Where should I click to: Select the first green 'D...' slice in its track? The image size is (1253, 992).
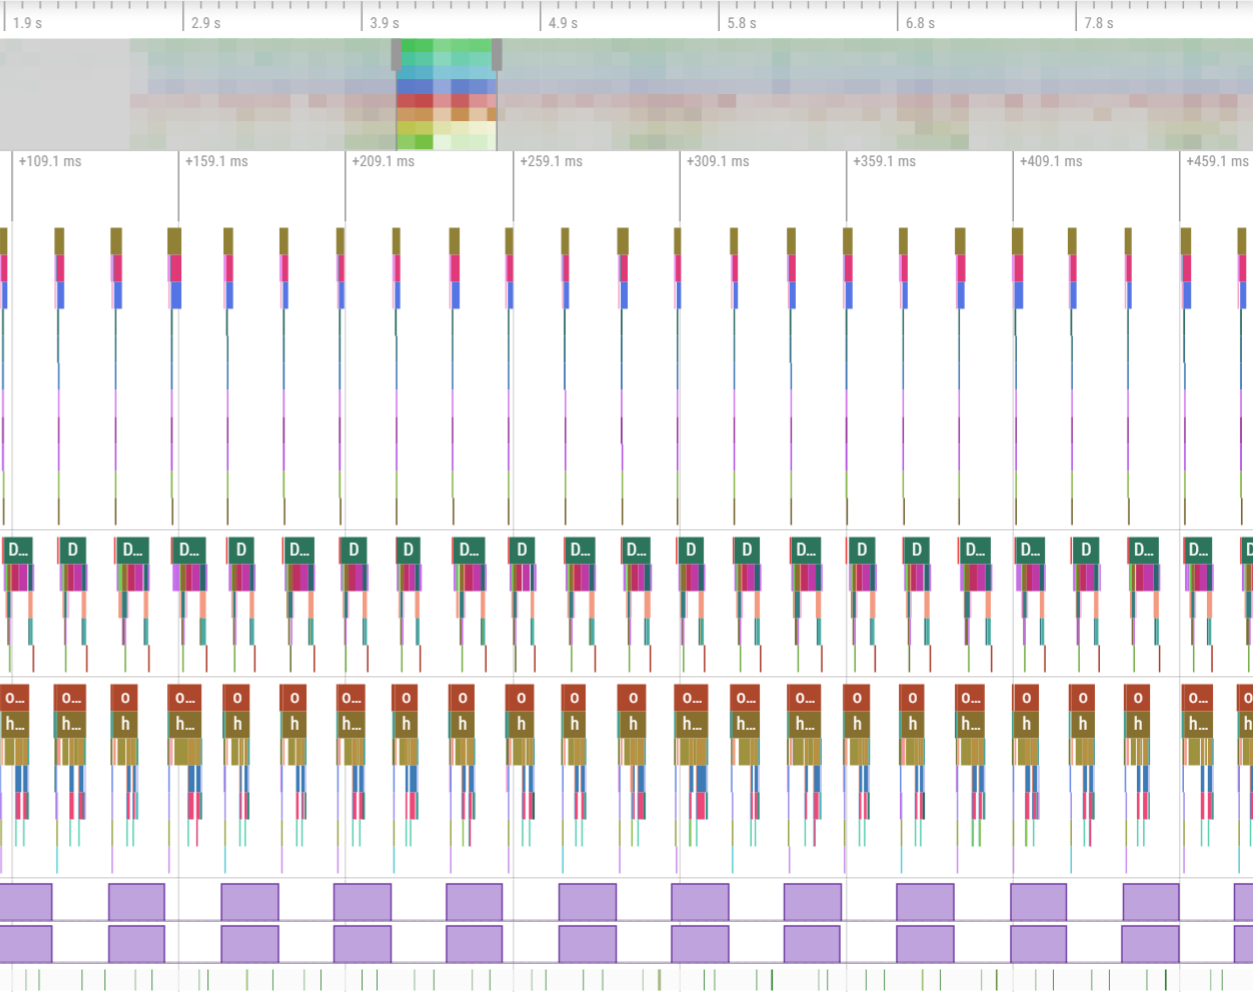17,550
